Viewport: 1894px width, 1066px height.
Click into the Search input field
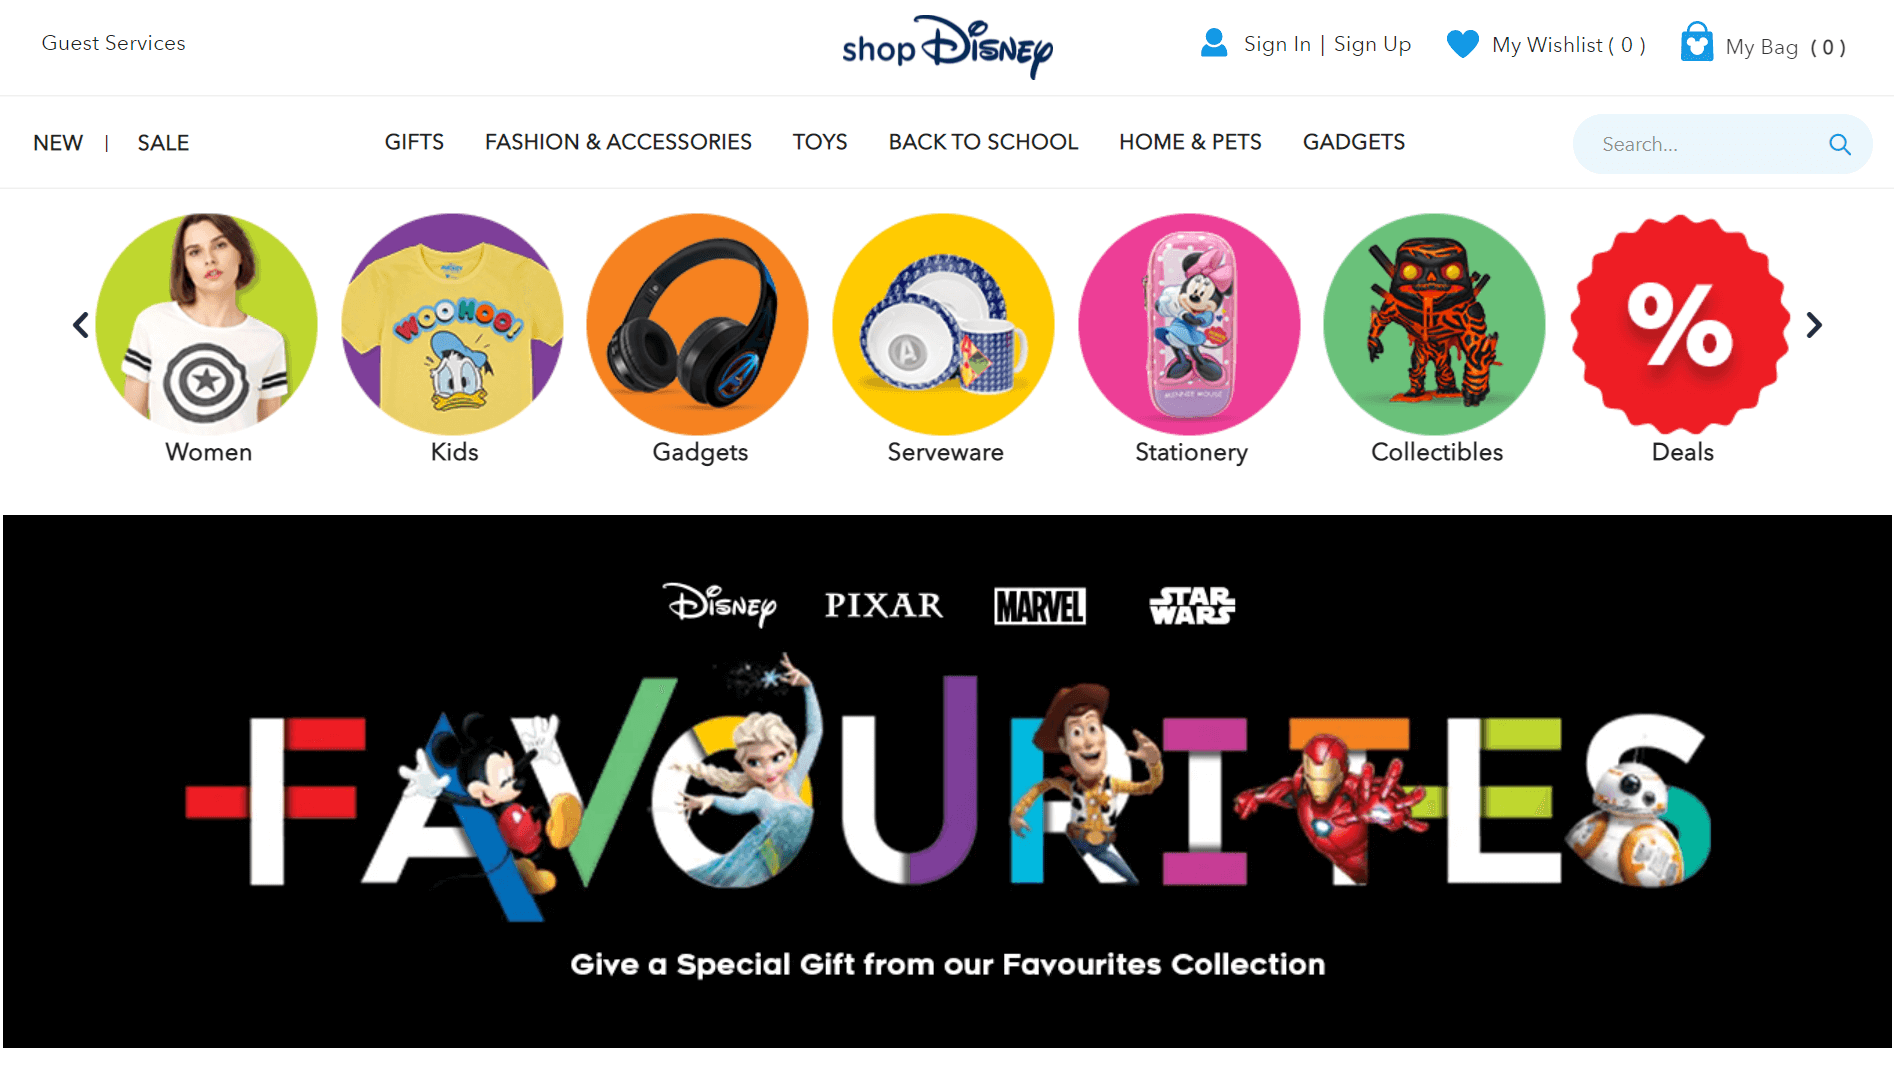pyautogui.click(x=1710, y=144)
